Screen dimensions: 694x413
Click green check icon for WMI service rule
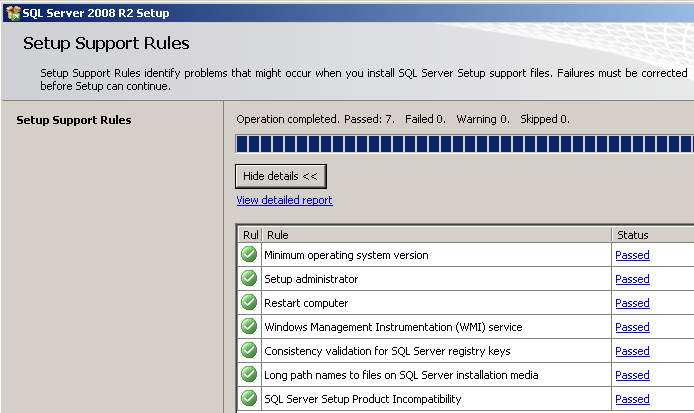[249, 326]
